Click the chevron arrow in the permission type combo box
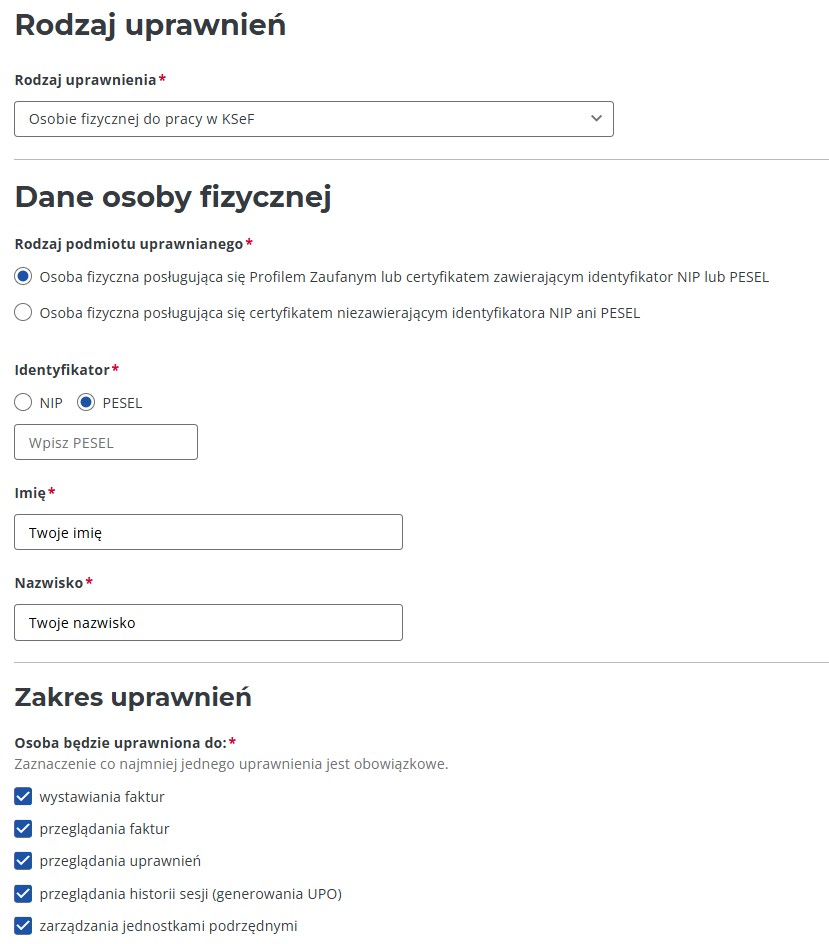This screenshot has height=944, width=829. (x=596, y=119)
